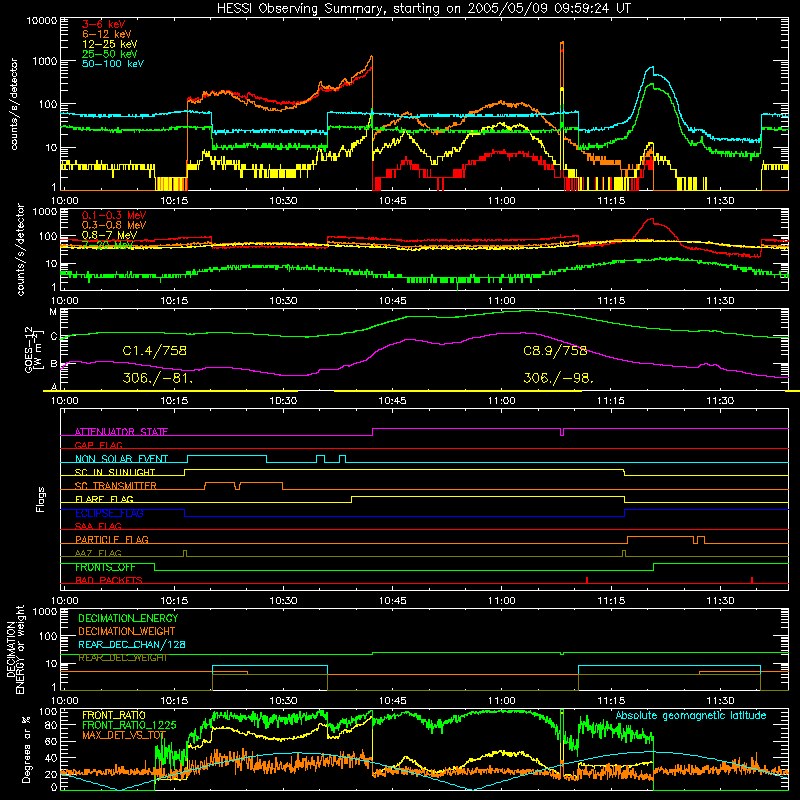Viewport: 800px width, 800px height.
Task: Select the 306./-98. position annotation
Action: 559,378
